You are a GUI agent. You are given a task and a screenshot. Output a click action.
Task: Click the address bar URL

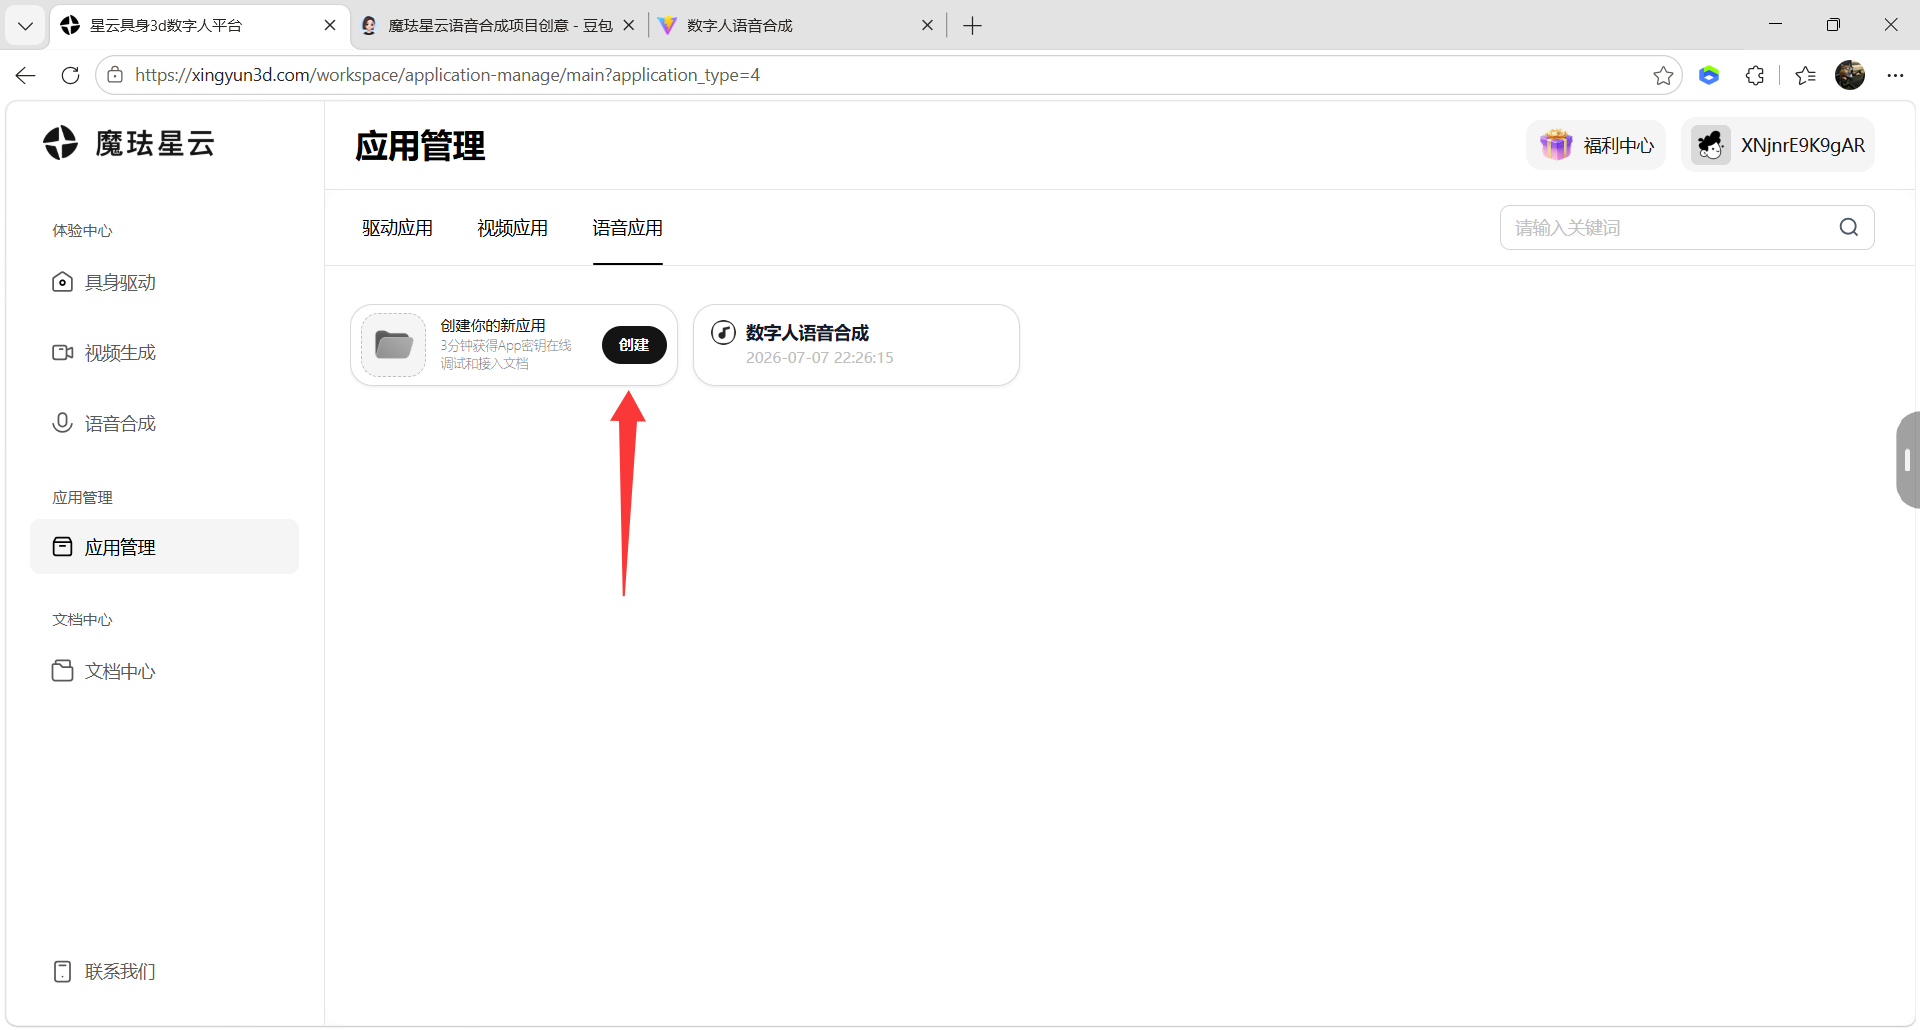point(447,75)
